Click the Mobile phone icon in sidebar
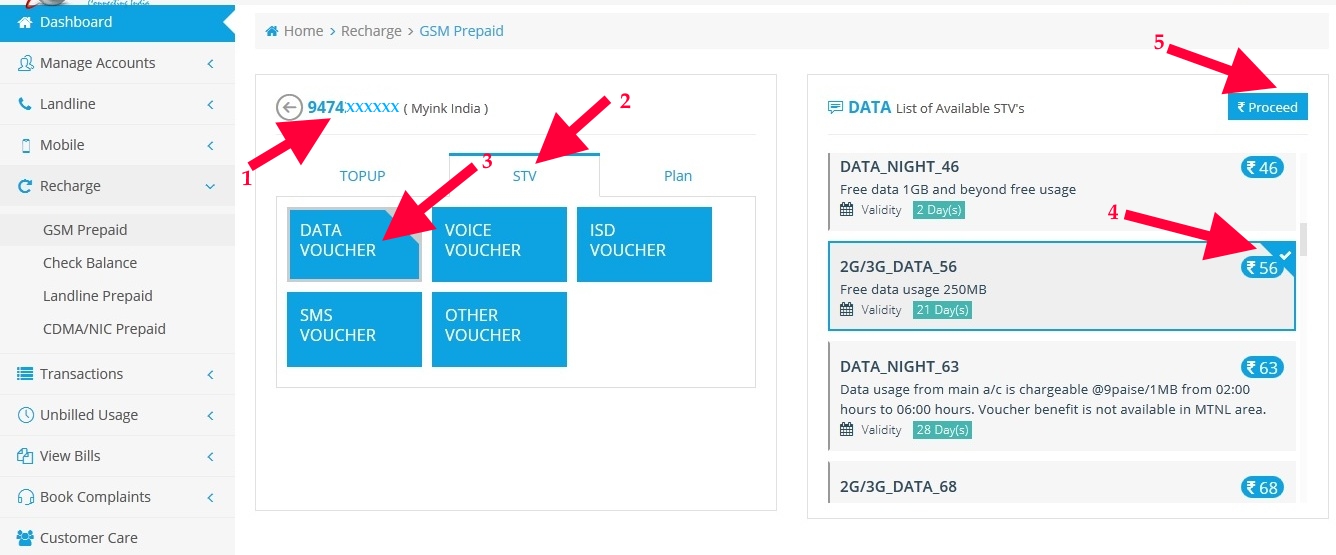1336x555 pixels. click(x=26, y=145)
